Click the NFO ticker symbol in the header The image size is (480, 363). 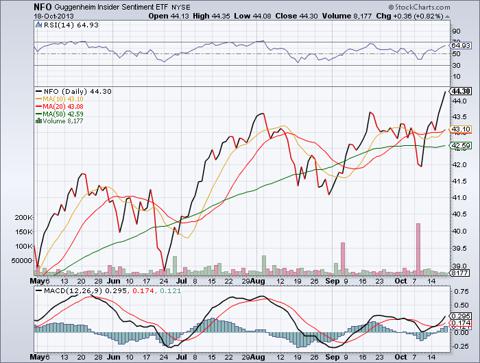(43, 7)
